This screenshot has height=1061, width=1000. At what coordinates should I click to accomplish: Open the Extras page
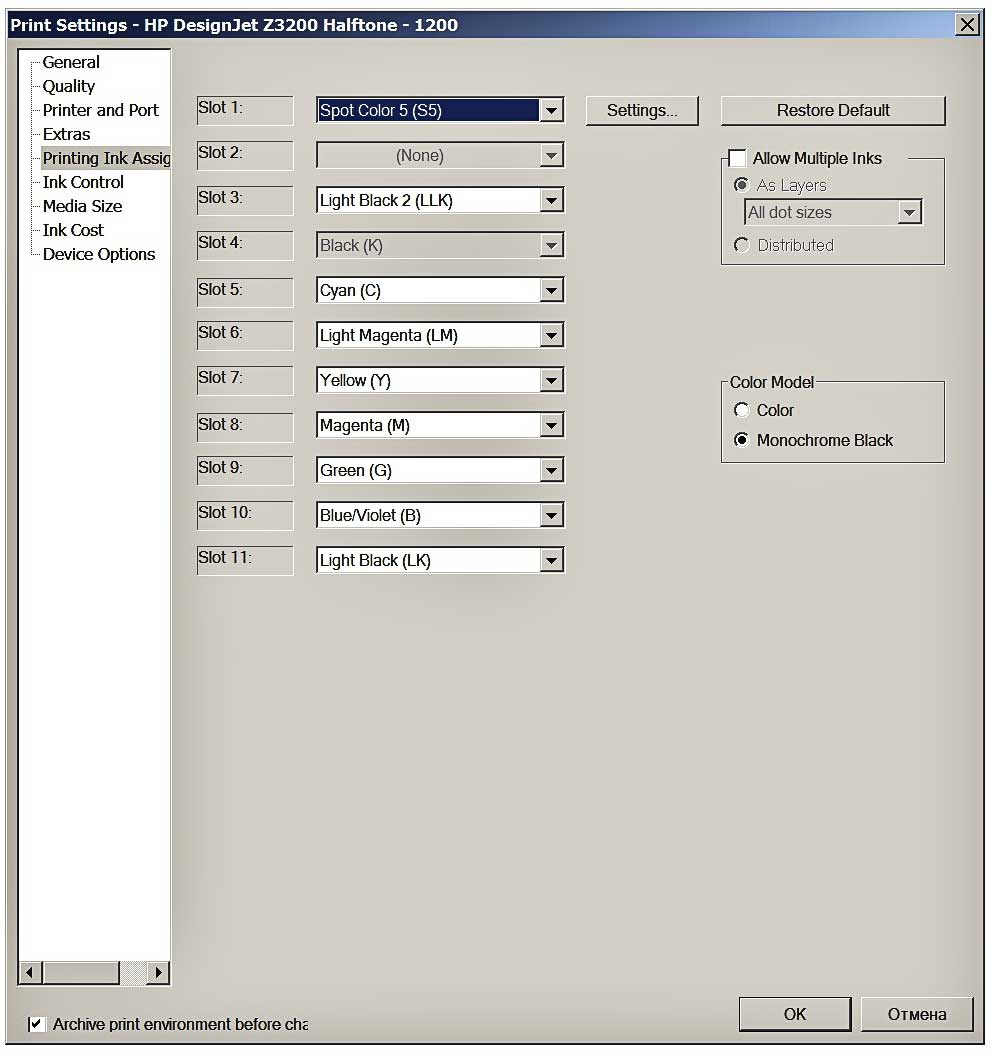click(x=66, y=134)
